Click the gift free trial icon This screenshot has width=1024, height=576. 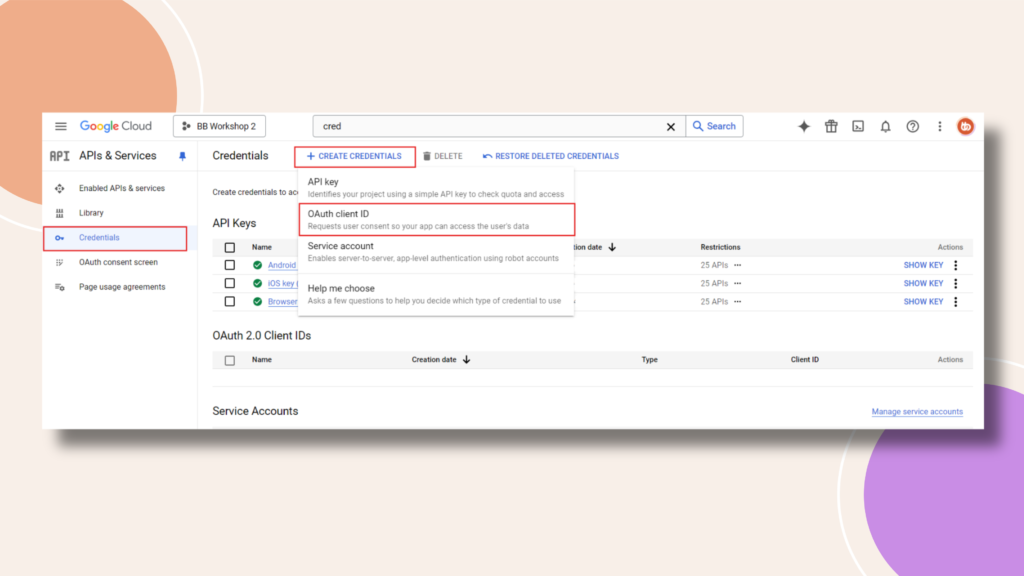click(x=831, y=127)
